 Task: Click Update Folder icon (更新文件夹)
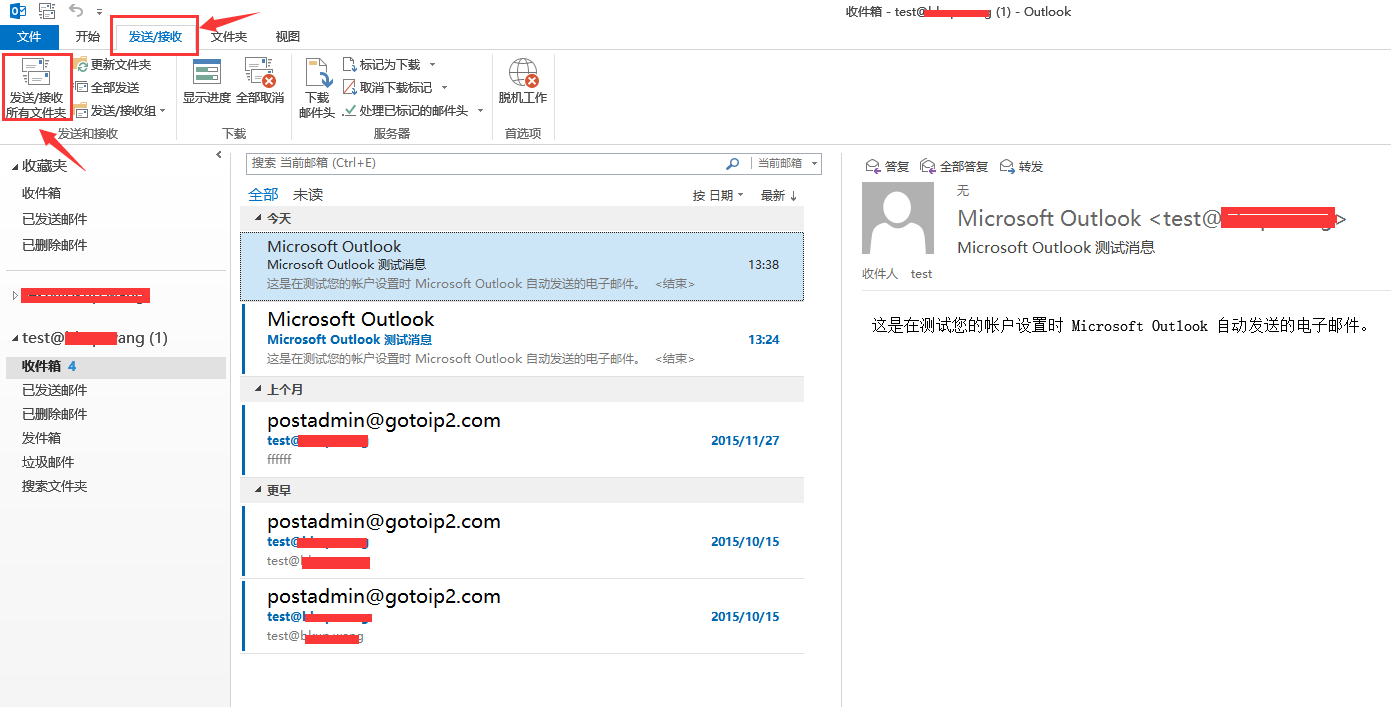[82, 65]
